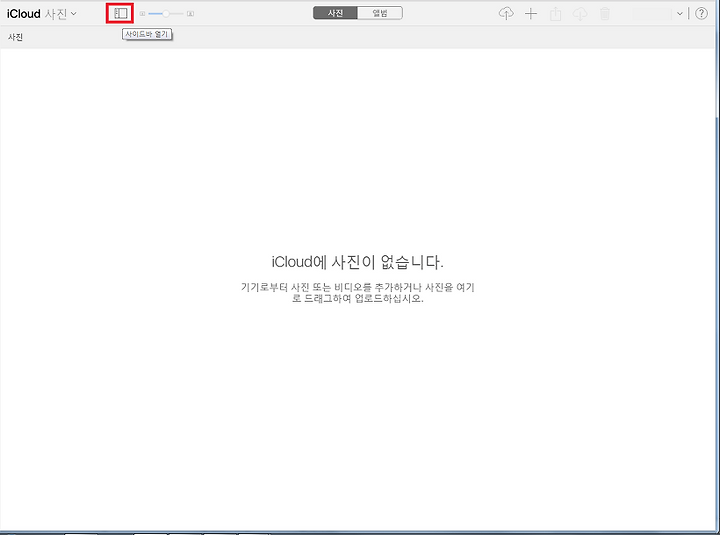Adjust the thumbnail size slider
The image size is (720, 535).
click(166, 14)
